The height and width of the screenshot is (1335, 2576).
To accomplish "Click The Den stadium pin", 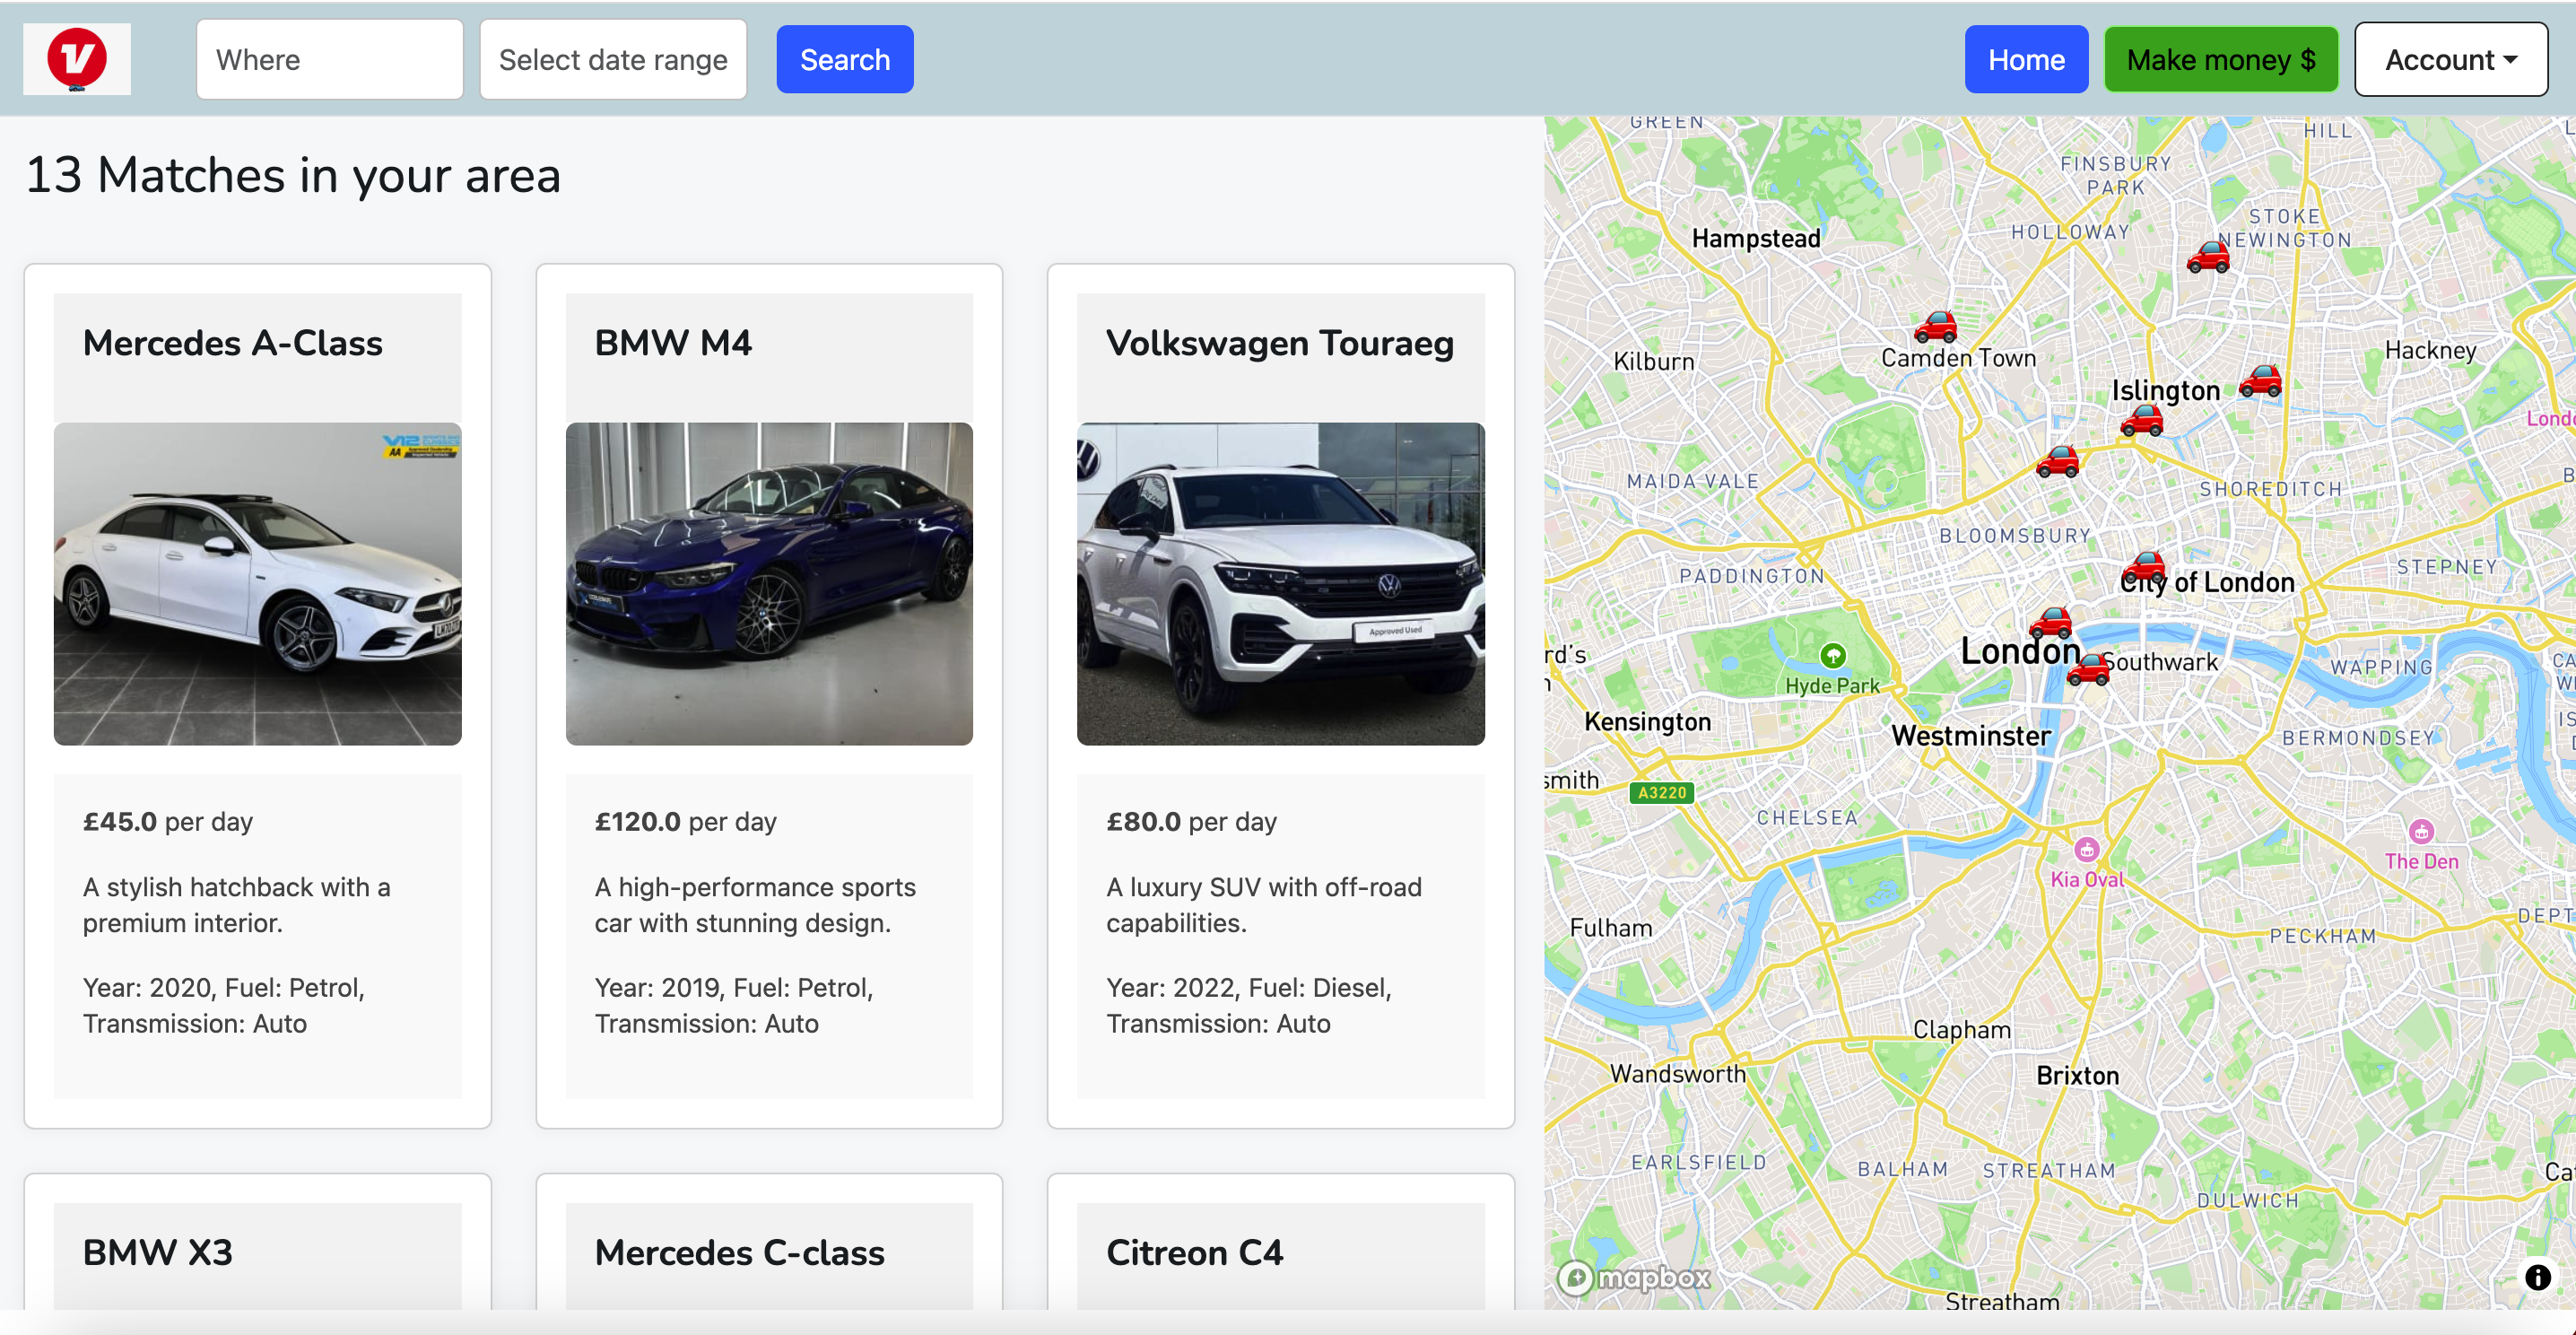I will pos(2420,831).
